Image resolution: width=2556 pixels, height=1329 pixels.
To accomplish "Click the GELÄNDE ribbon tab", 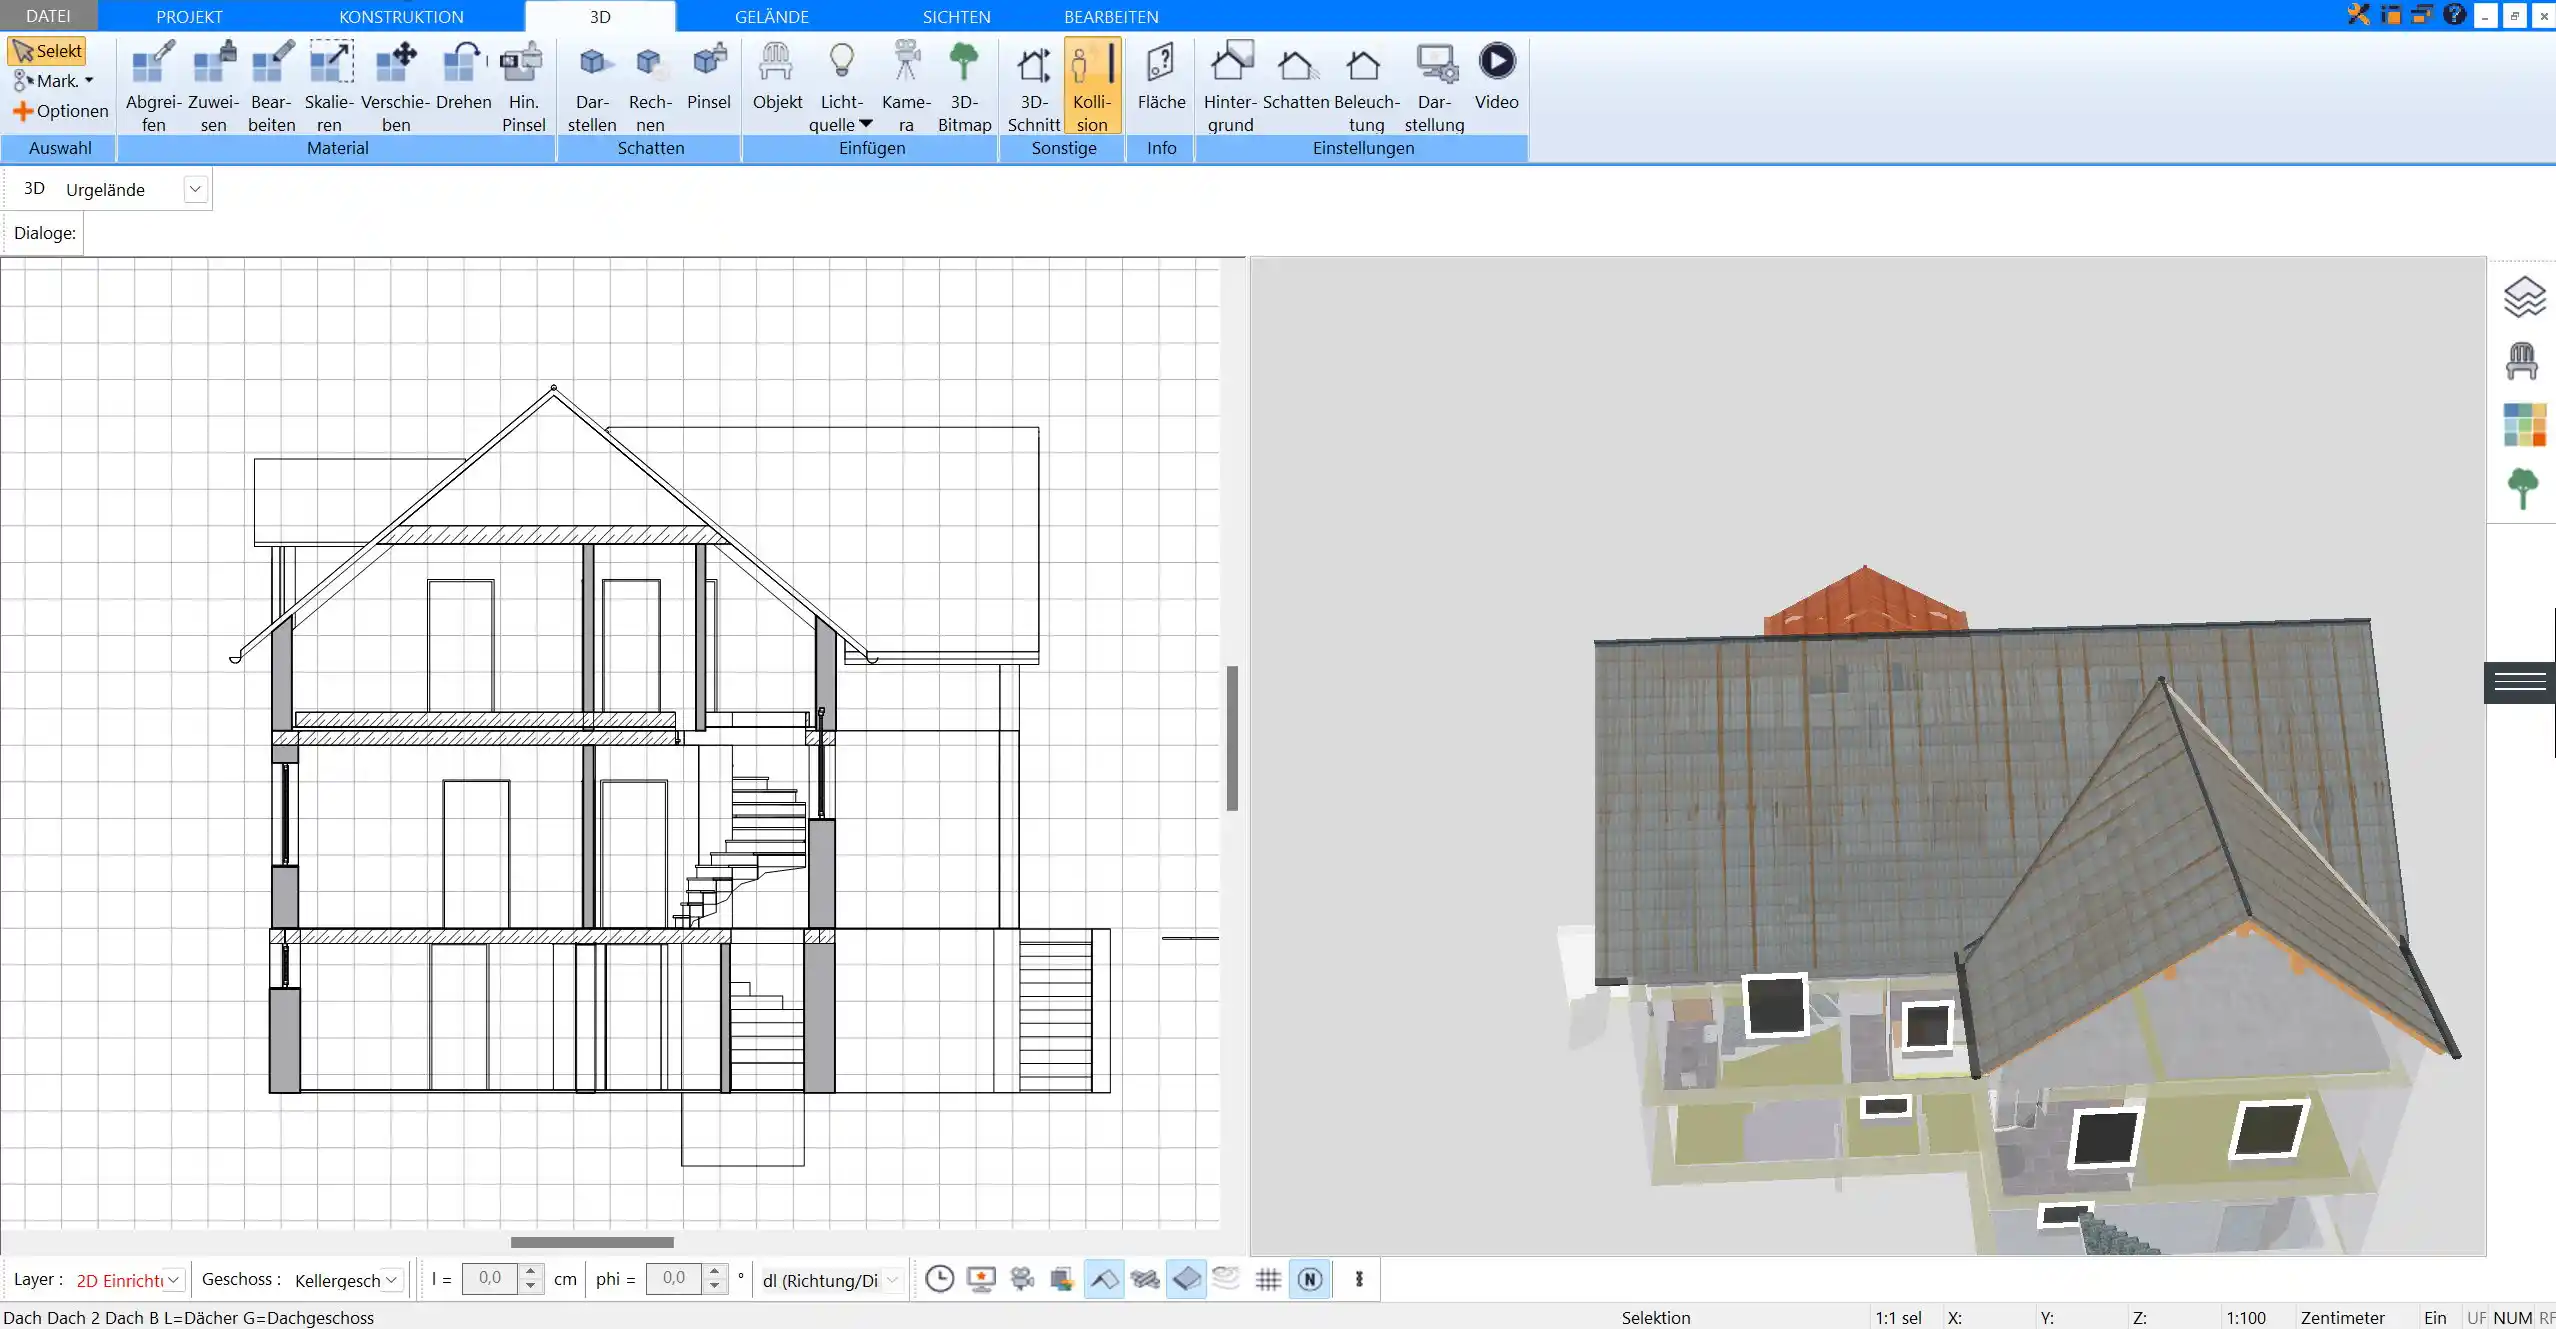I will [x=771, y=15].
